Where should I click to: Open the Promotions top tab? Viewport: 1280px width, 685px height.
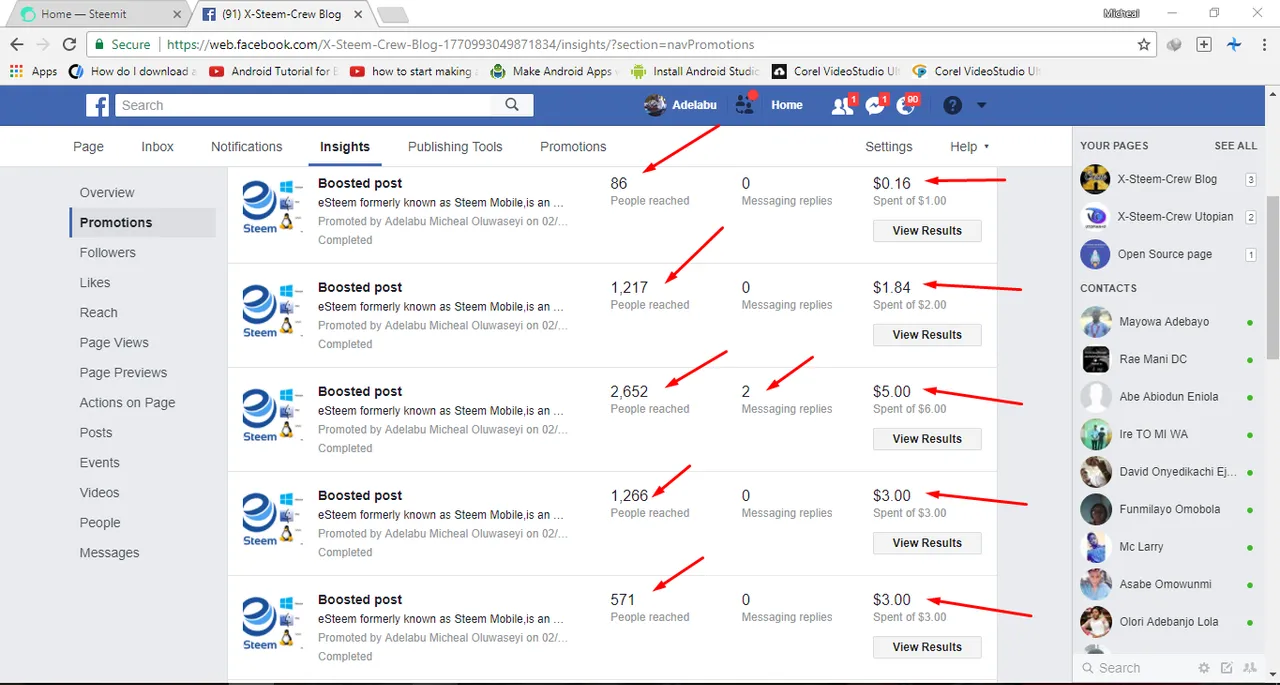coord(573,146)
